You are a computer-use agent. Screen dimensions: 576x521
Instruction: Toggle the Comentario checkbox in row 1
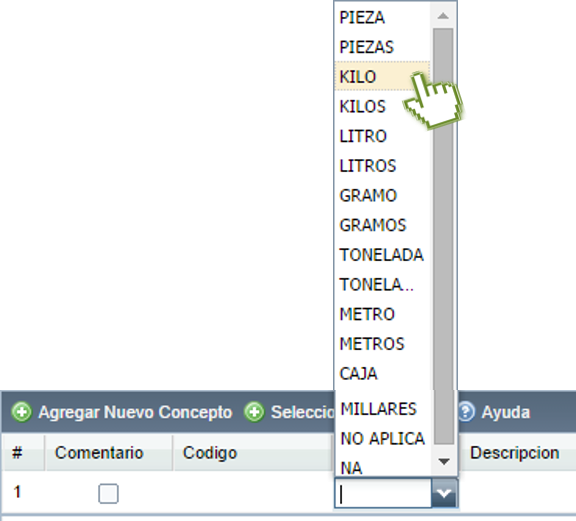[108, 493]
